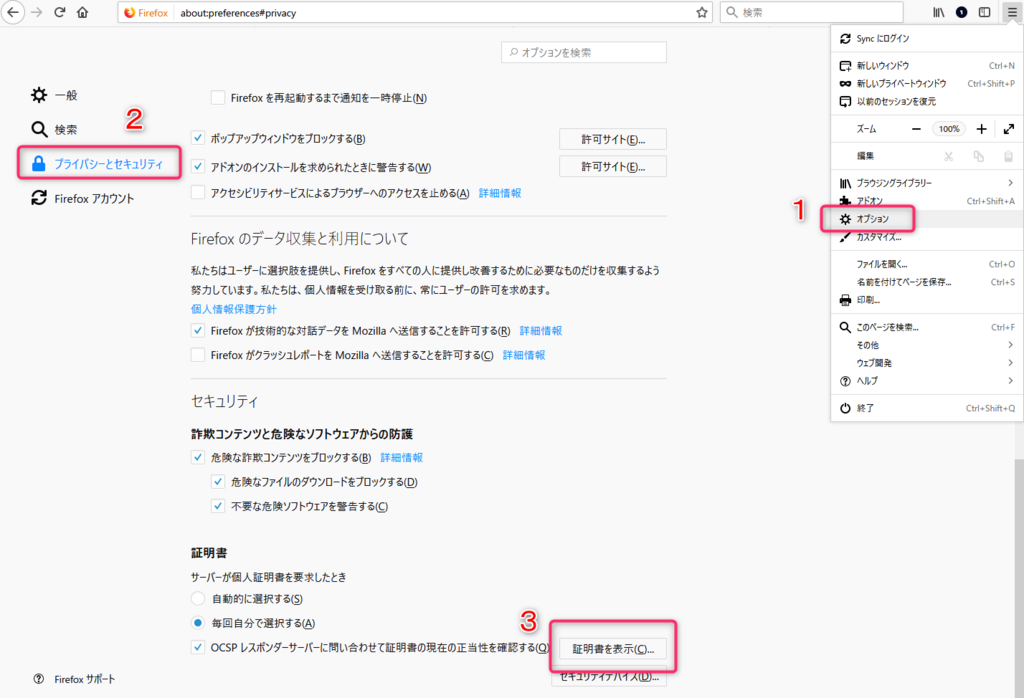Toggle 危険な詐欺コンテンツをブロックする checkbox
This screenshot has height=698, width=1024.
pos(198,457)
